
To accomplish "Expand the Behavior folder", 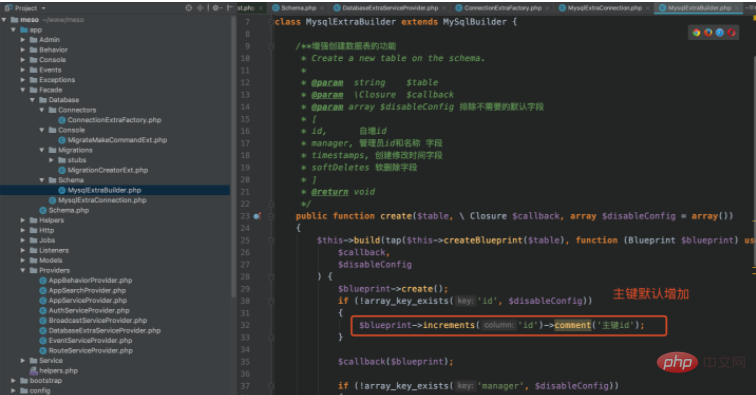I will [x=23, y=50].
